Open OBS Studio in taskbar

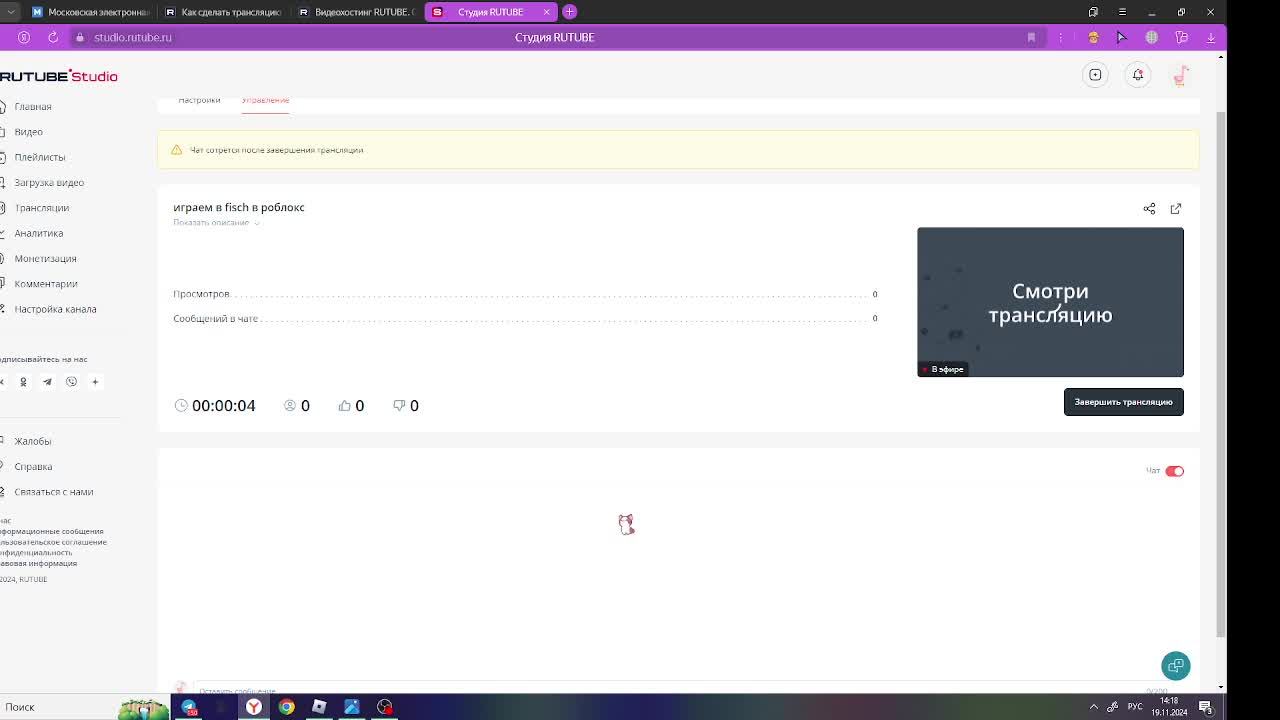[385, 707]
